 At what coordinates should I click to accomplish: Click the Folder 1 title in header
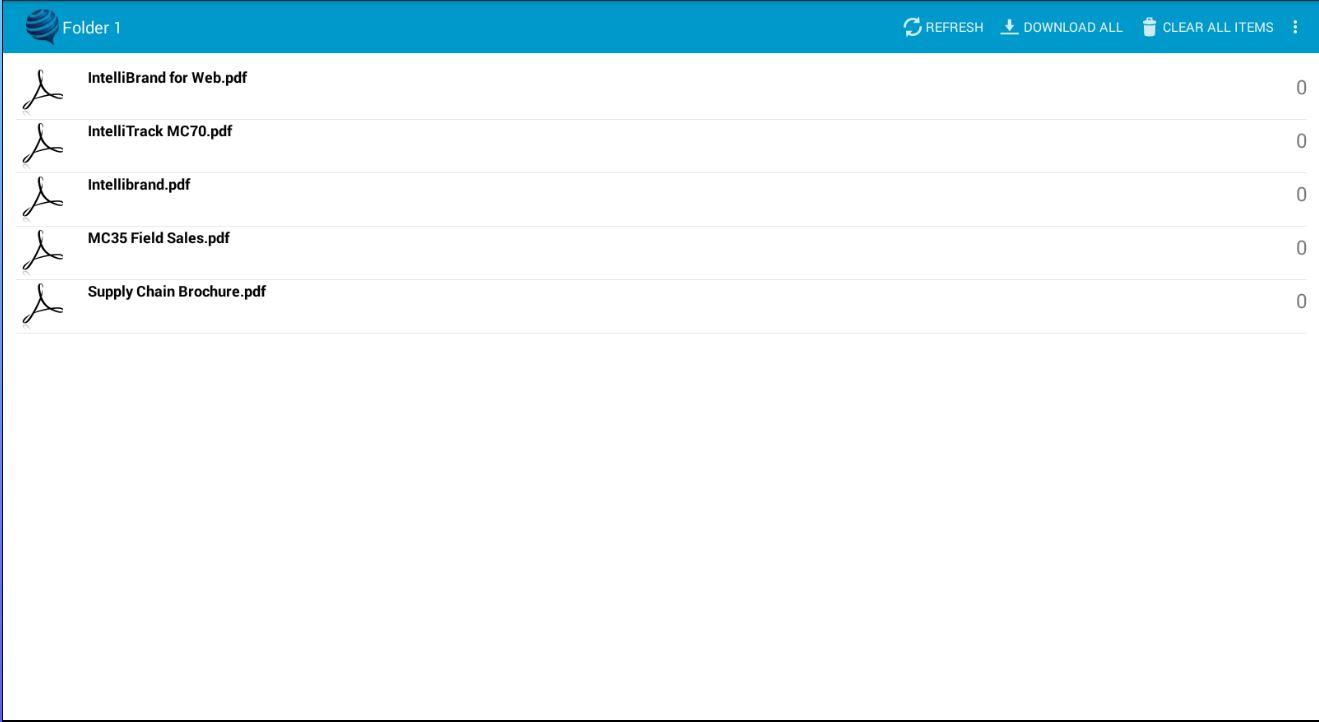92,28
